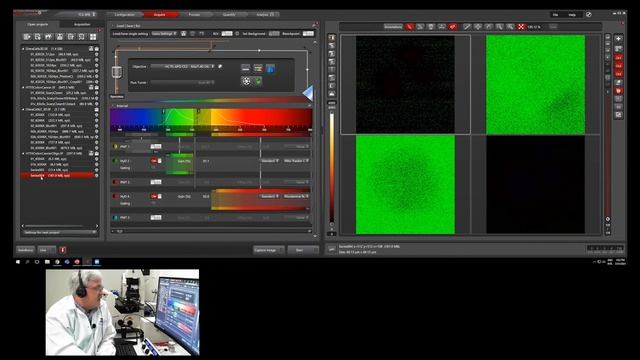Click the first gray icon right of objective

(x=245, y=68)
